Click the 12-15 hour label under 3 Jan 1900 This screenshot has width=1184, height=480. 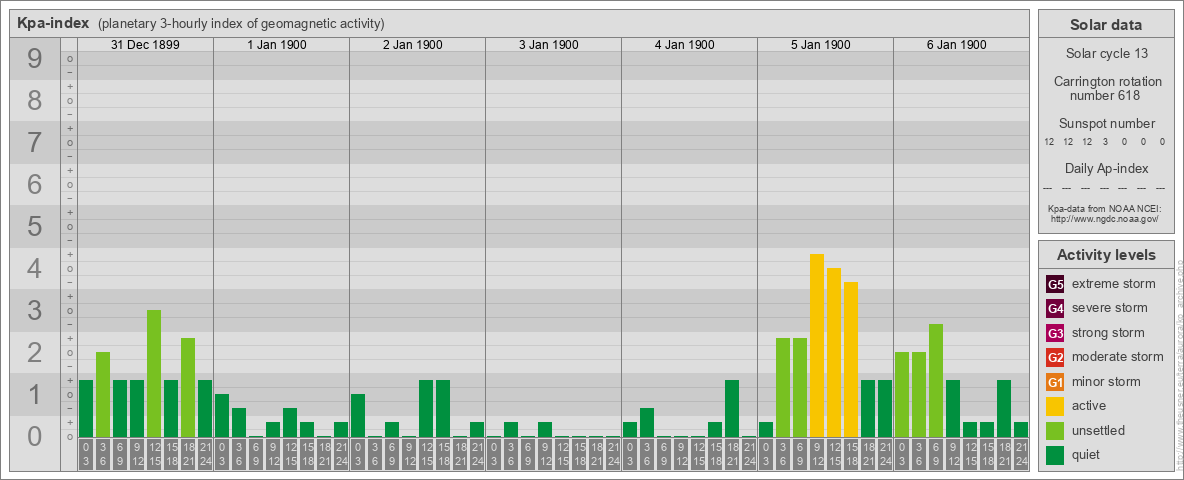pyautogui.click(x=562, y=455)
